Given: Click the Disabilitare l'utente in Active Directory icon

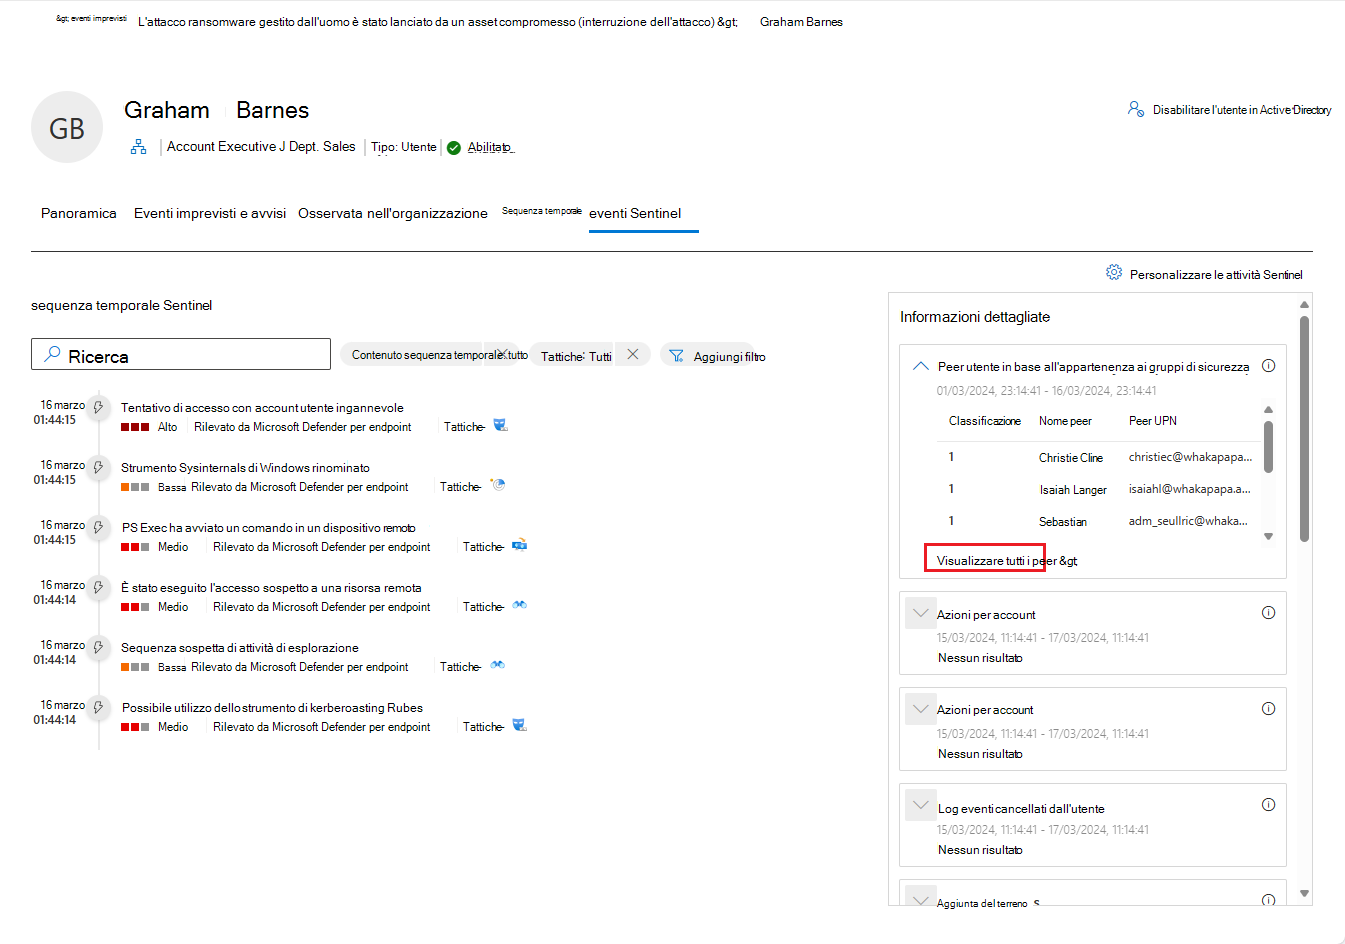Looking at the screenshot, I should coord(1136,108).
